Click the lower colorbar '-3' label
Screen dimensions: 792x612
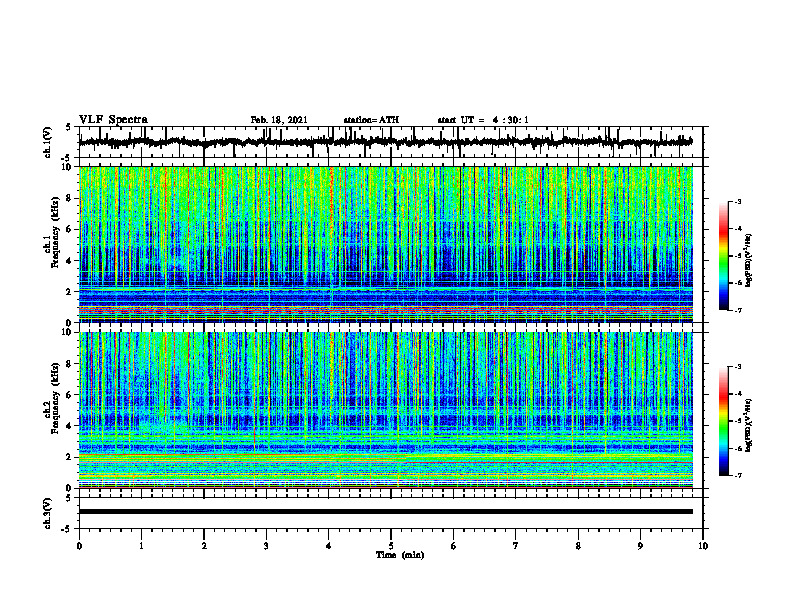pos(737,367)
